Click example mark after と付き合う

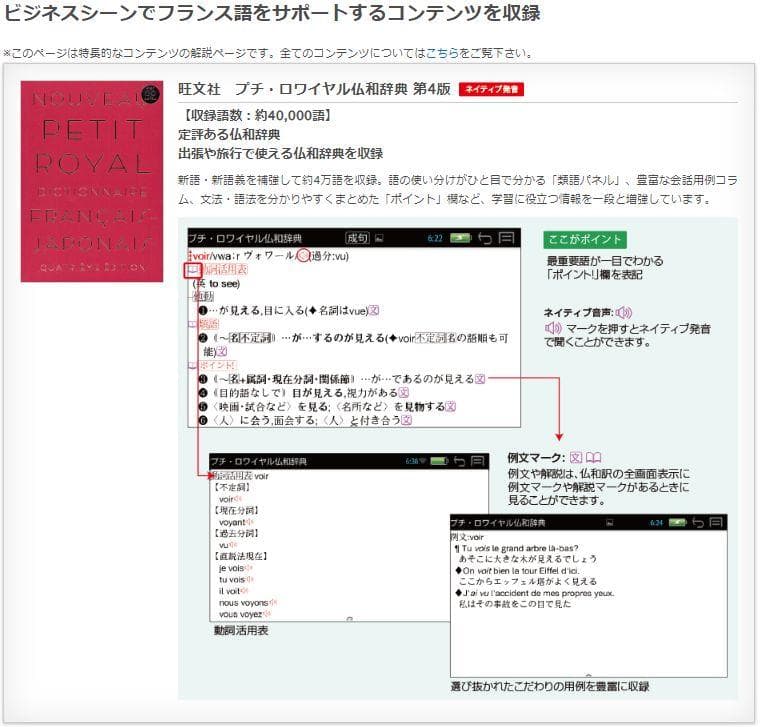(407, 420)
